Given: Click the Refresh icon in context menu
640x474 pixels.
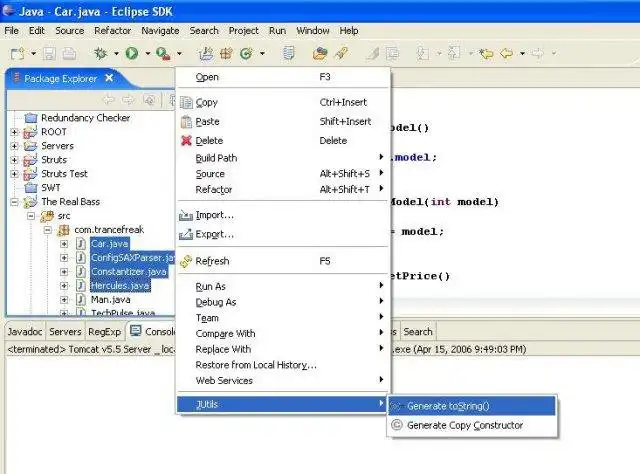Looking at the screenshot, I should point(186,261).
